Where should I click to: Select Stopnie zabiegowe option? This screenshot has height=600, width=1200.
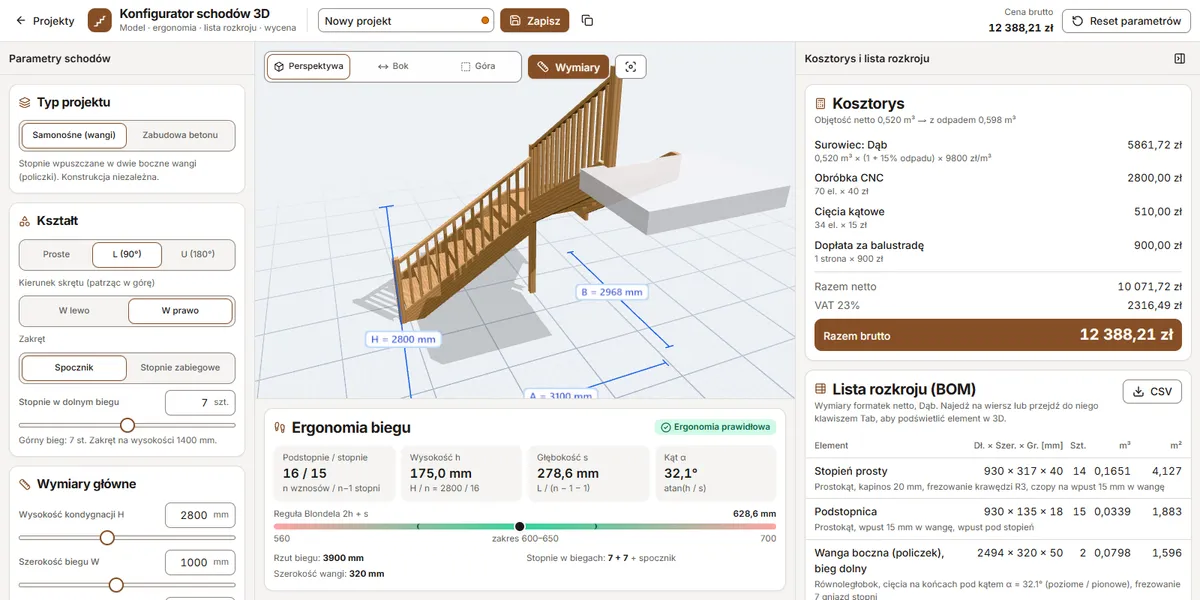[180, 368]
